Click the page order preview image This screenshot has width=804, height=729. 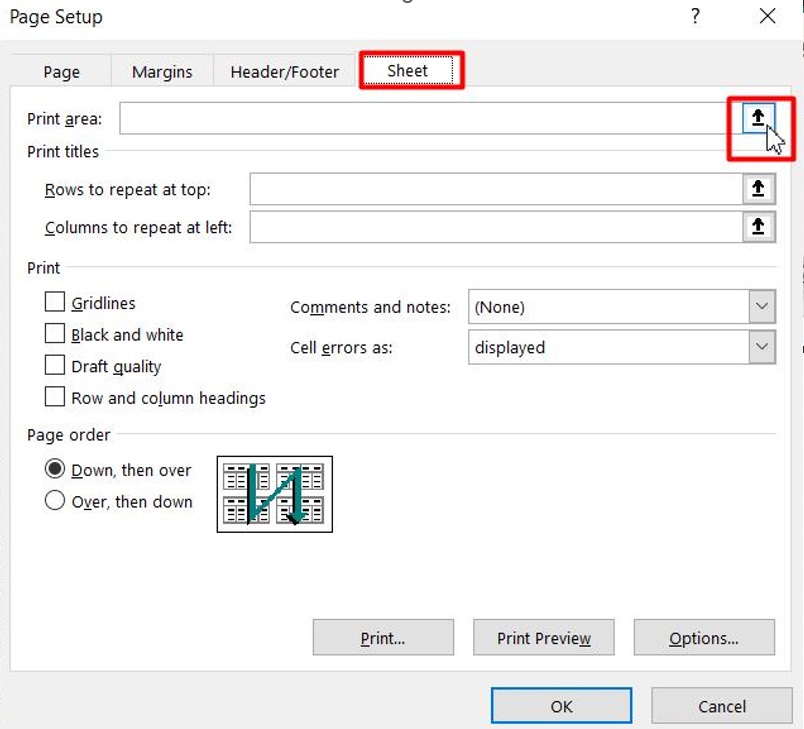(275, 494)
